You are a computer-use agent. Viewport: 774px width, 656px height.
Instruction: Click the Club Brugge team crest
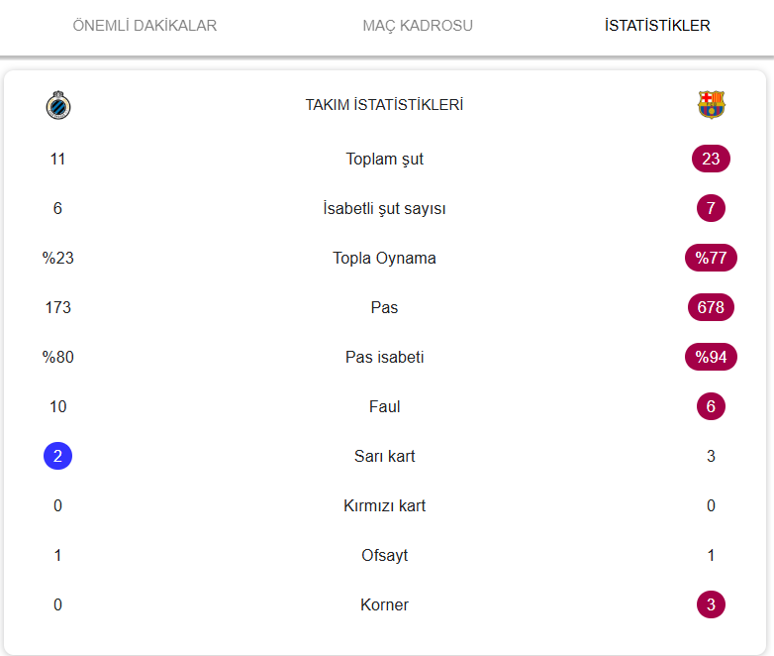(58, 105)
